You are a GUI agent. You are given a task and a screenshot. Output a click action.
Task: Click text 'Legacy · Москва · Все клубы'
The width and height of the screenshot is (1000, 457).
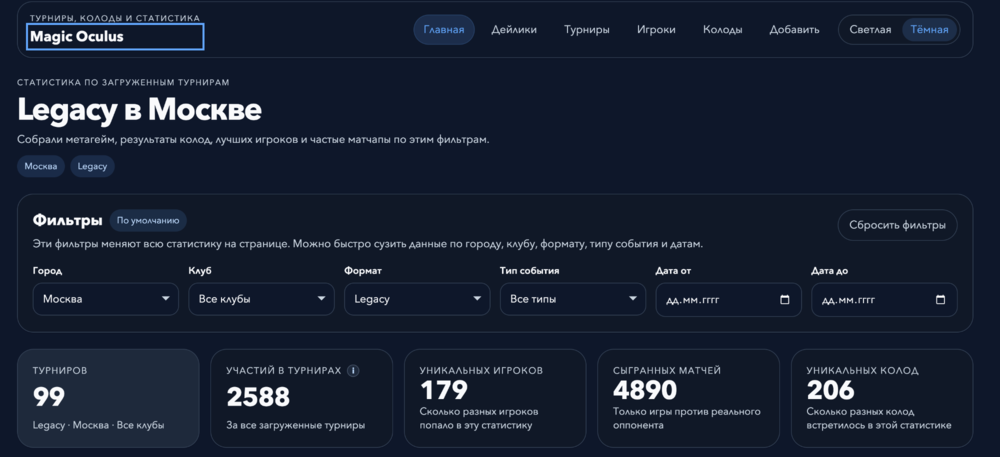(x=98, y=425)
